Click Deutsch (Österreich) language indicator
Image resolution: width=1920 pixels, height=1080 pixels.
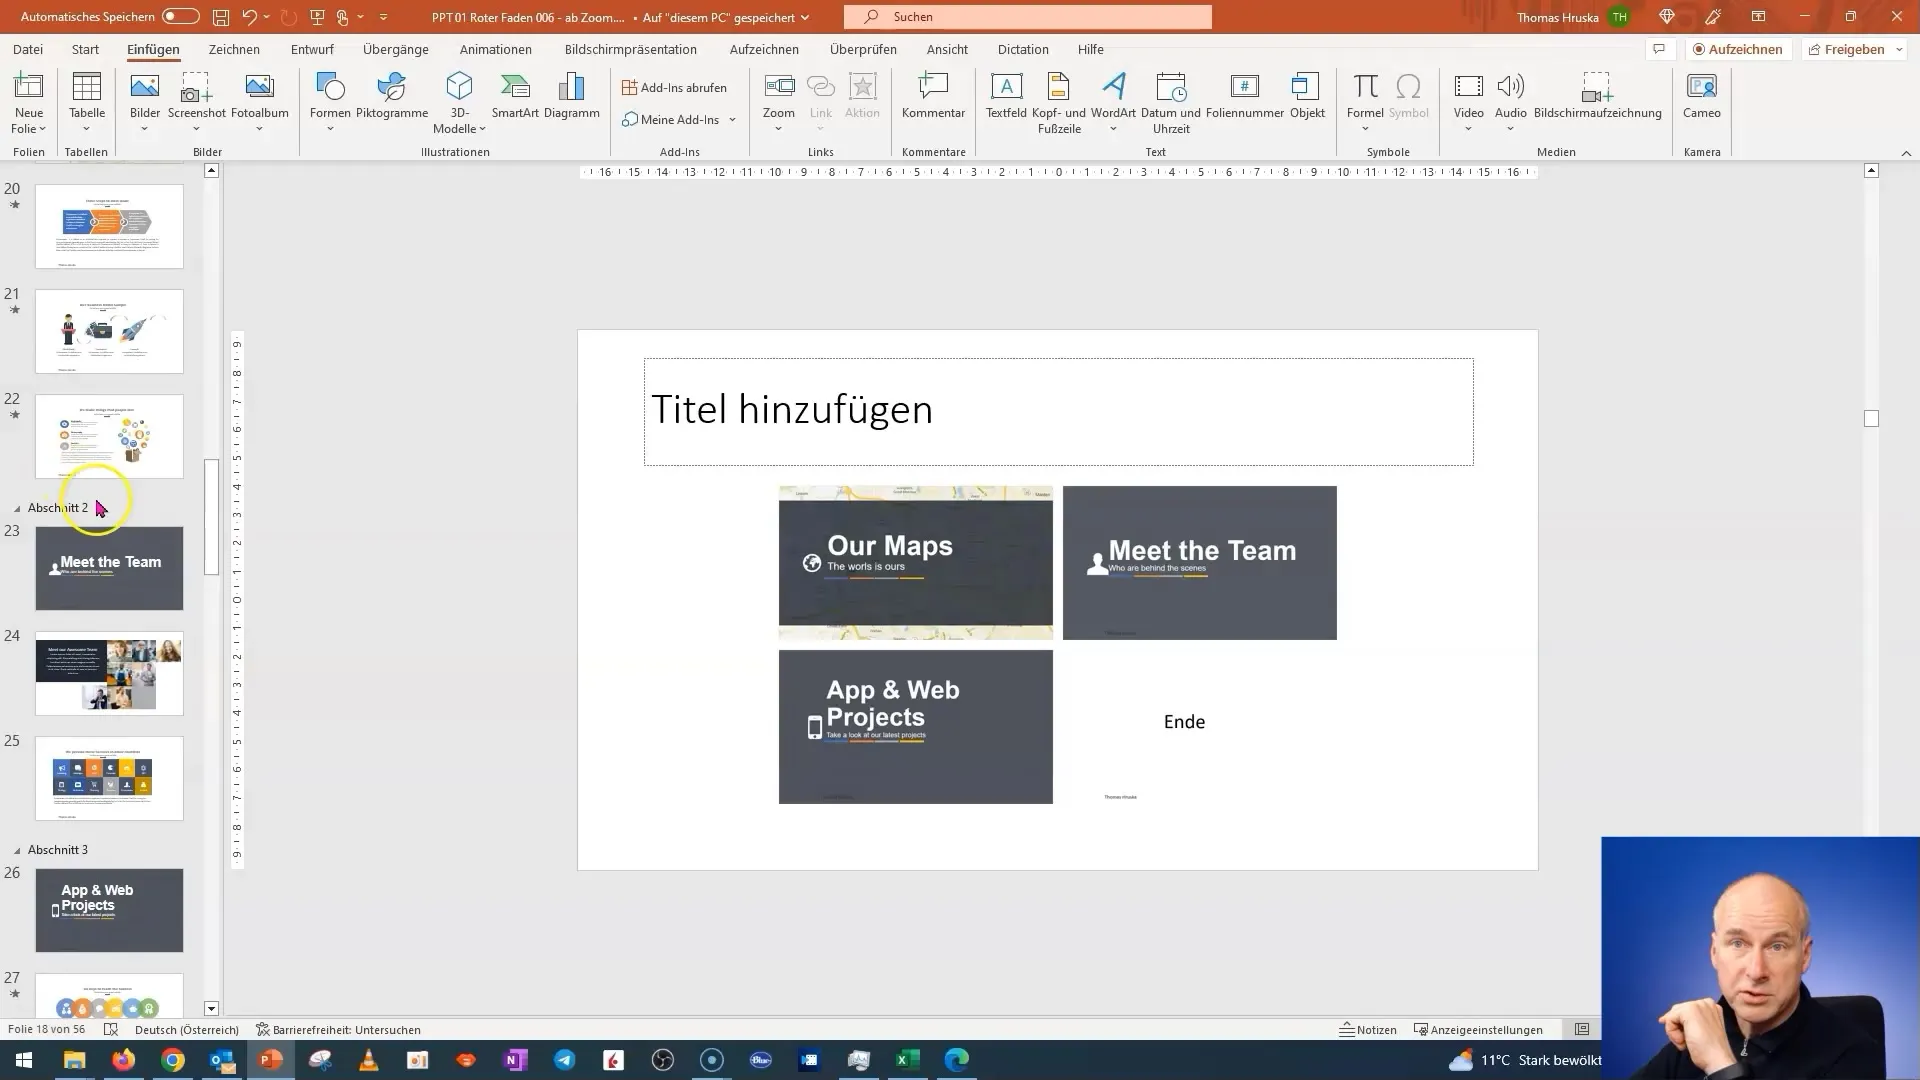[x=187, y=1029]
